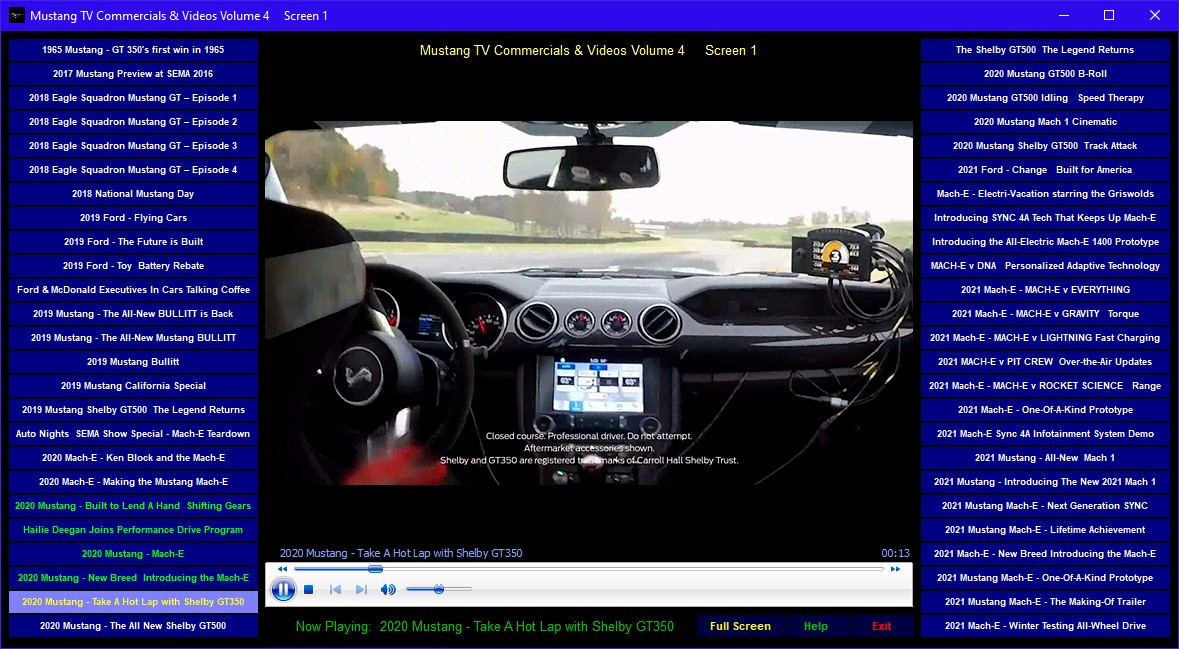Image resolution: width=1179 pixels, height=649 pixels.
Task: Play MACH-E v LIGHTNING Fast Charging
Action: 1045,338
